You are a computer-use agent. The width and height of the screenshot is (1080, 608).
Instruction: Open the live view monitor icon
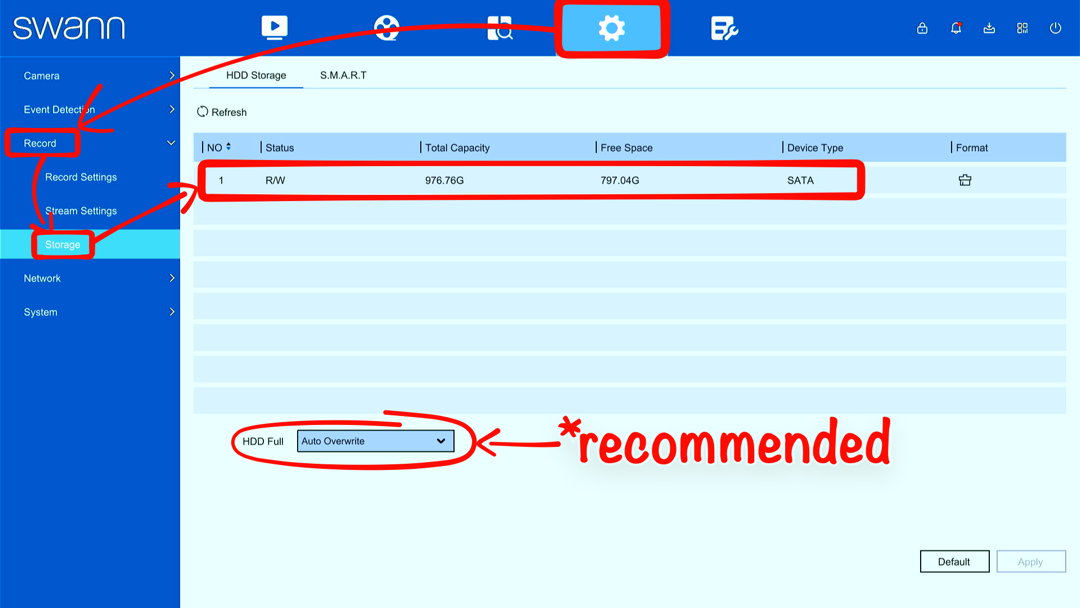click(x=274, y=28)
